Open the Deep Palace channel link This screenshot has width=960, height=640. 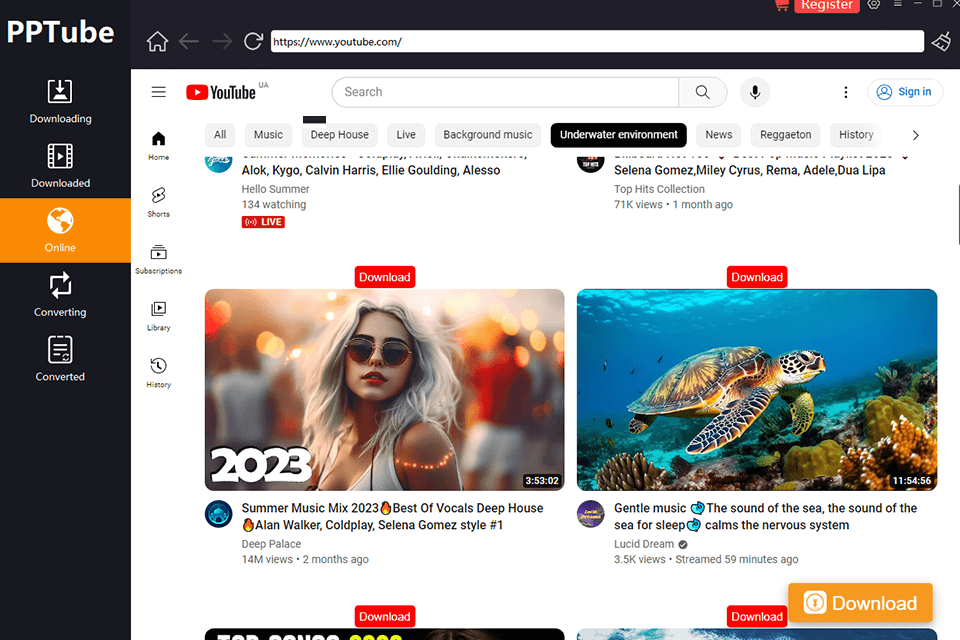271,544
